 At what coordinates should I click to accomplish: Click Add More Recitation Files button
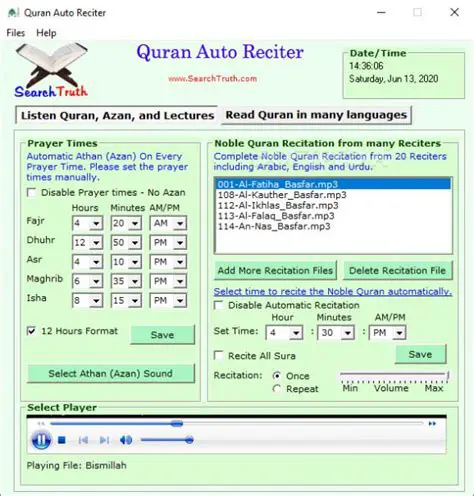[x=275, y=270]
